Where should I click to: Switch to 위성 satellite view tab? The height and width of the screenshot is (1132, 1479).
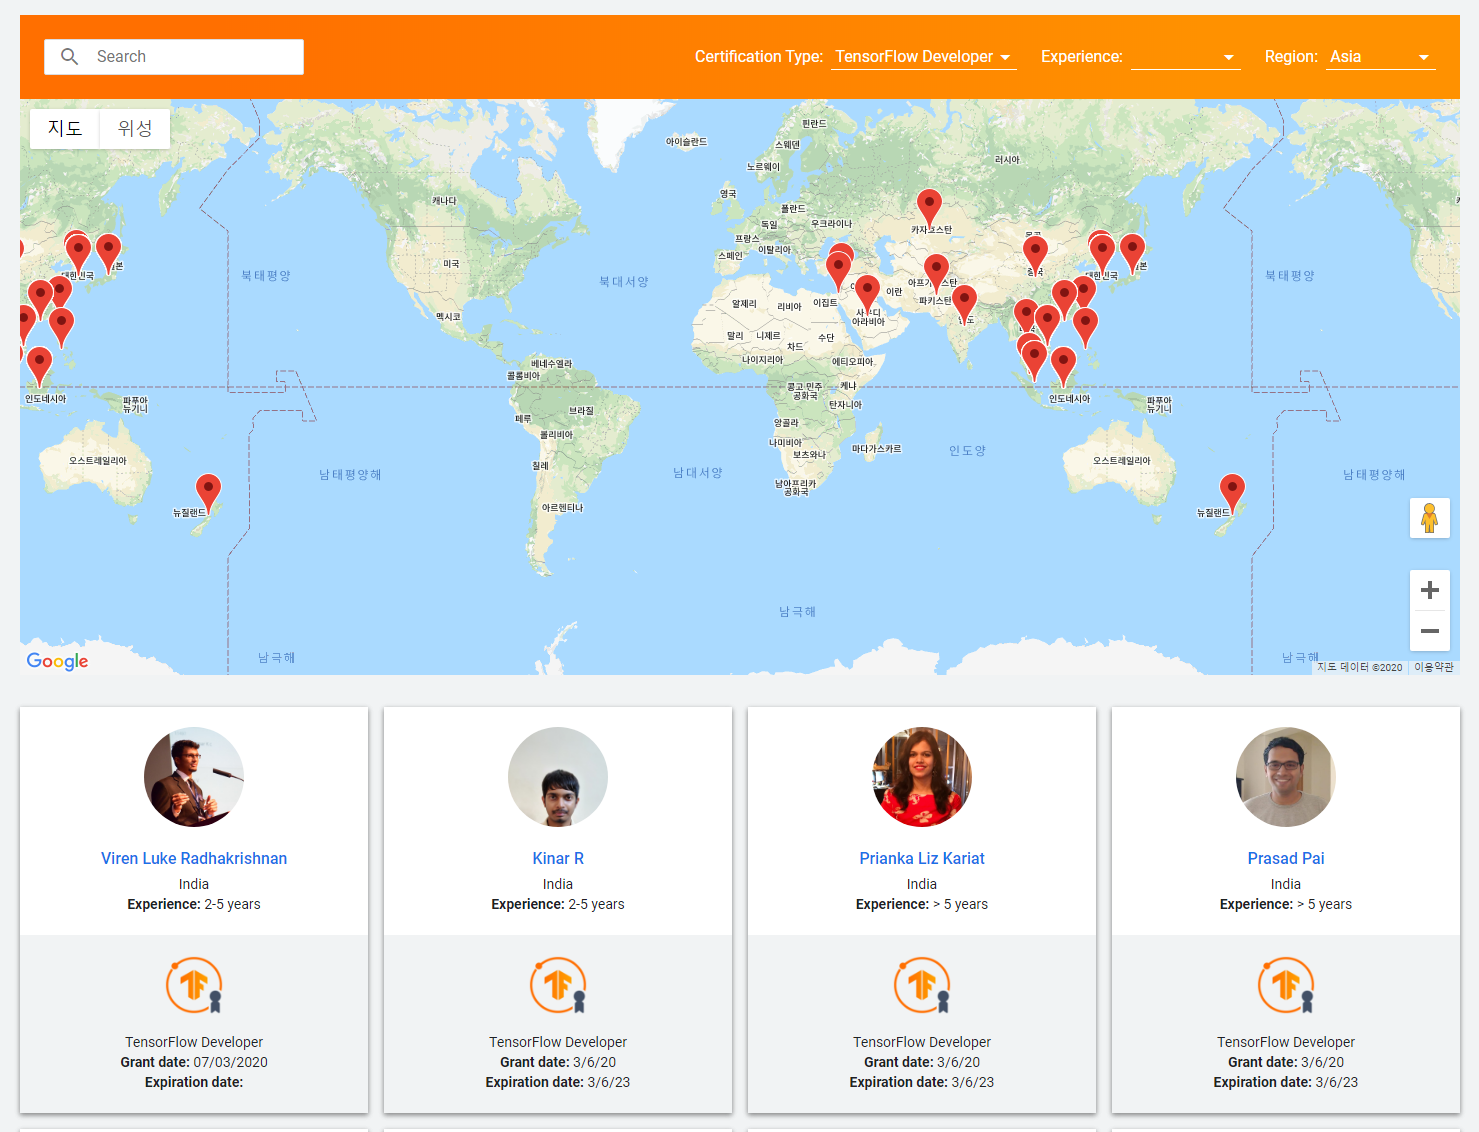tap(135, 128)
